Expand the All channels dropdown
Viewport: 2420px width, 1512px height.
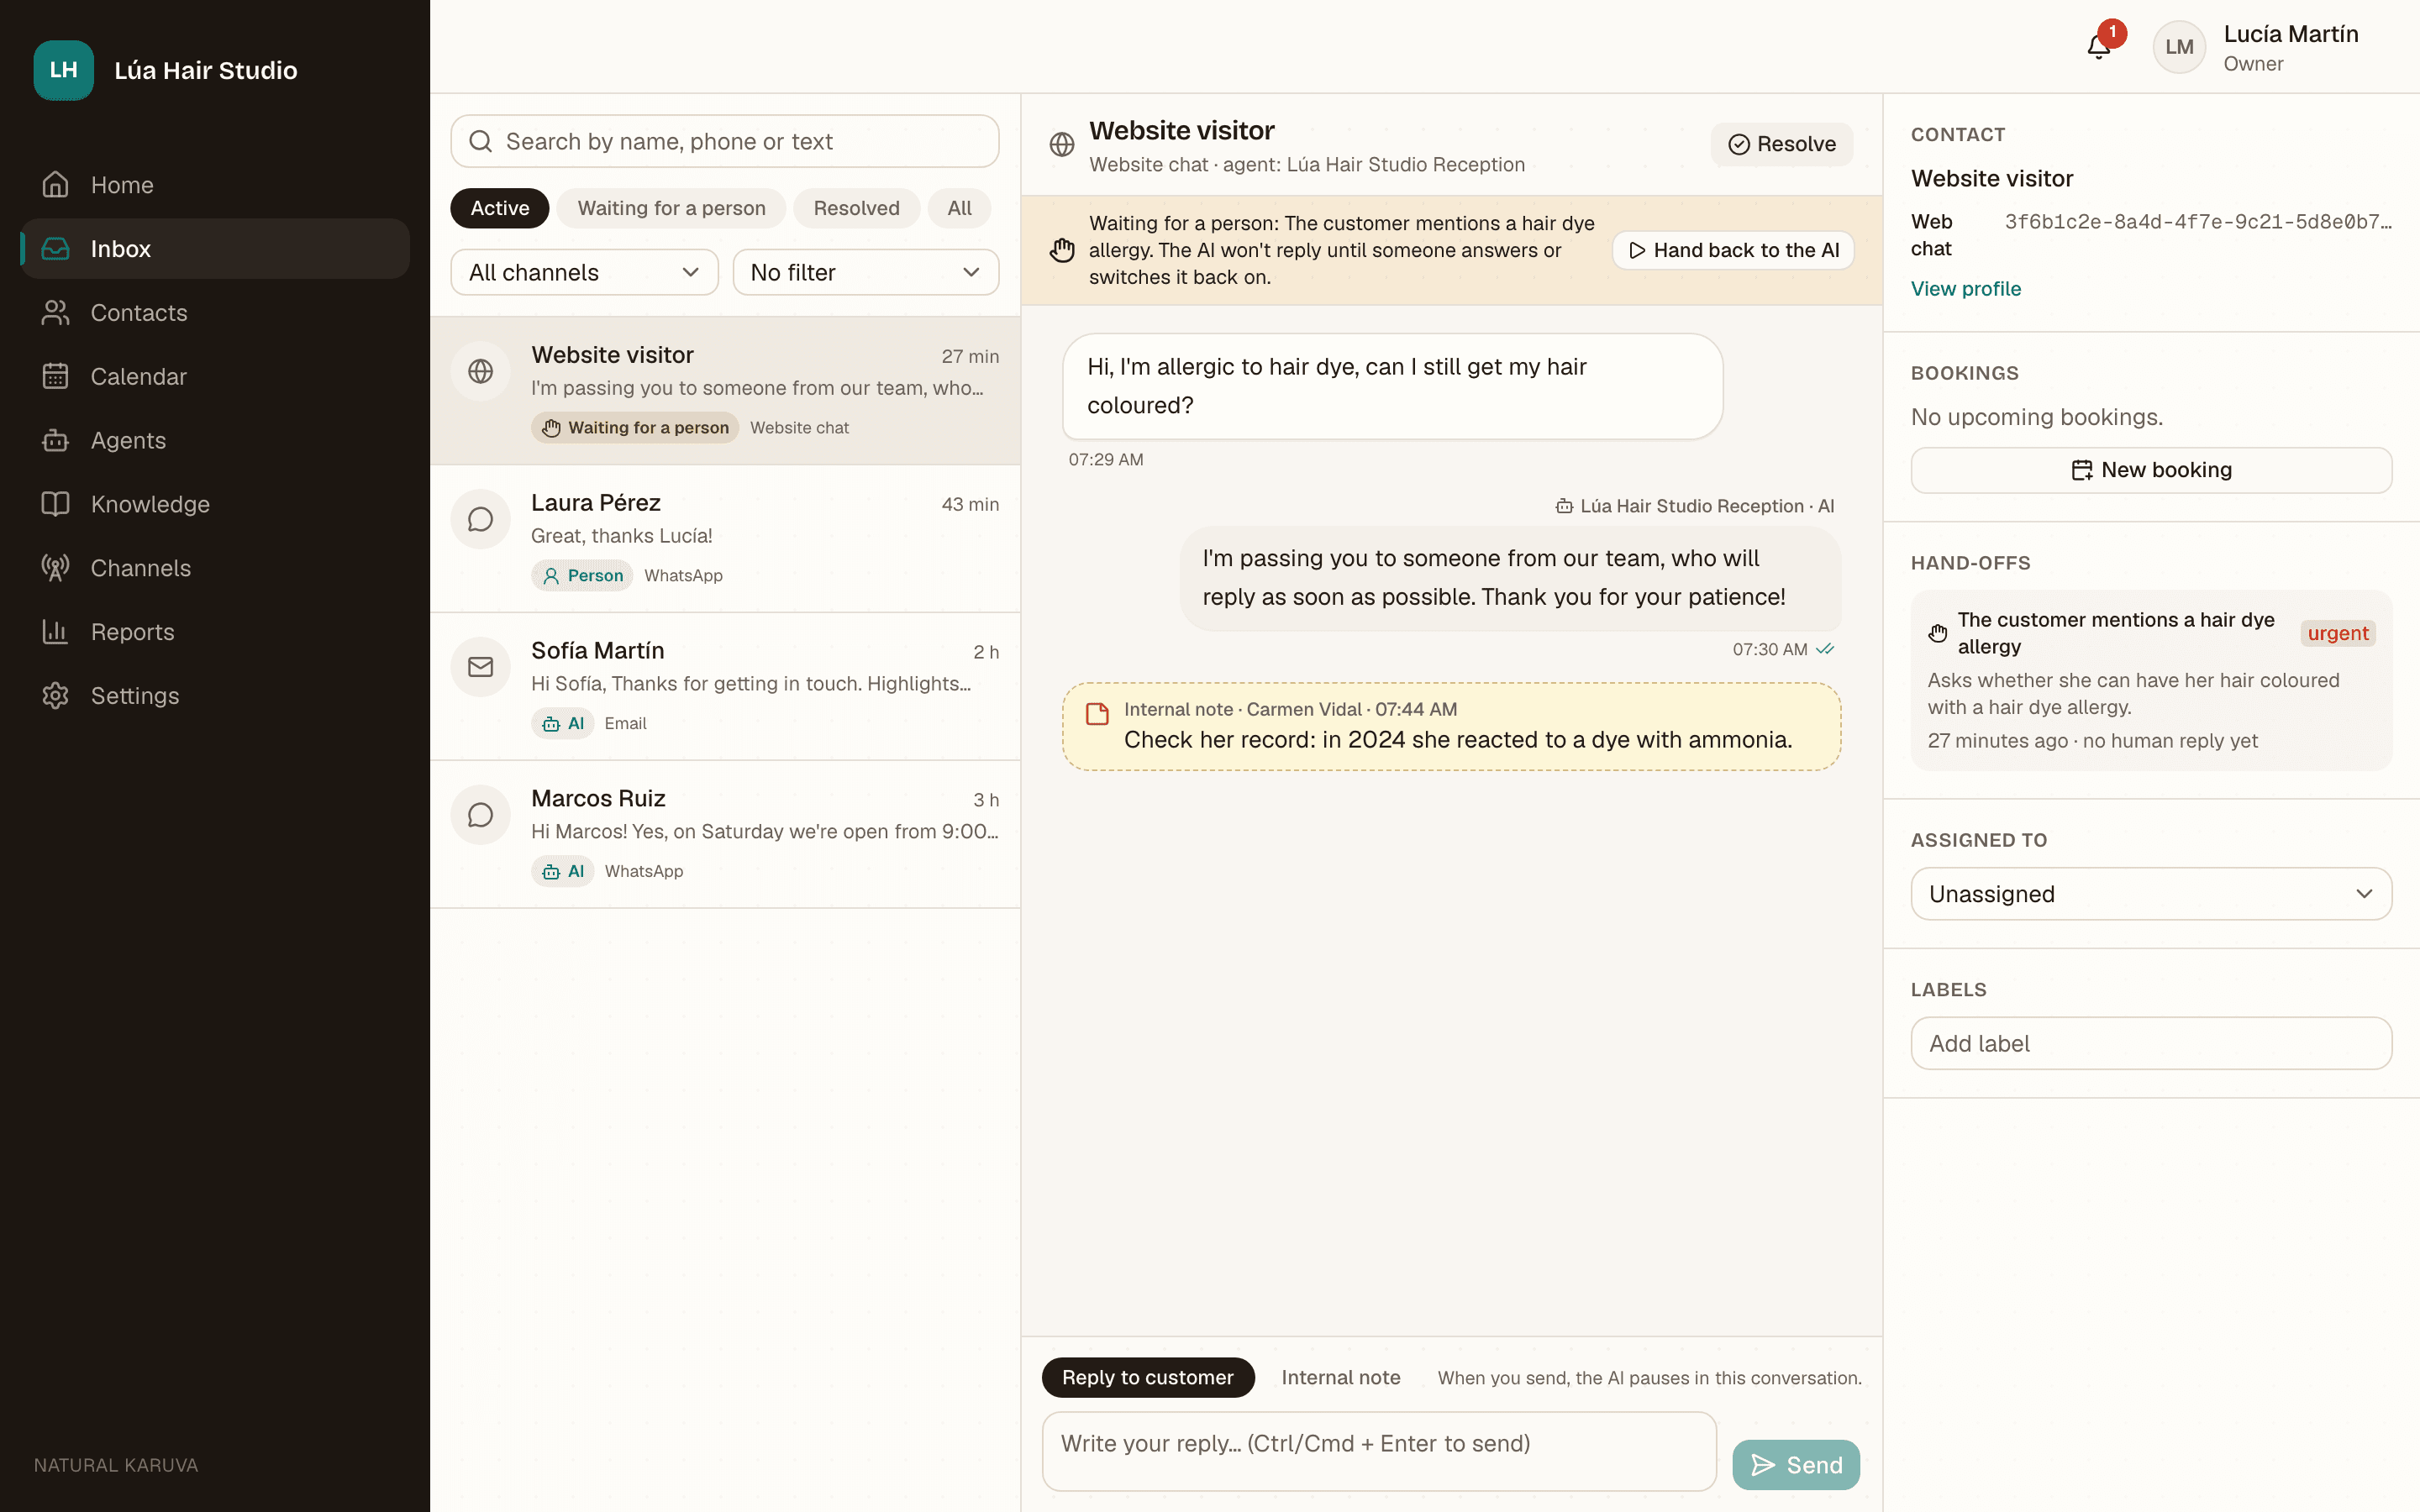click(585, 272)
